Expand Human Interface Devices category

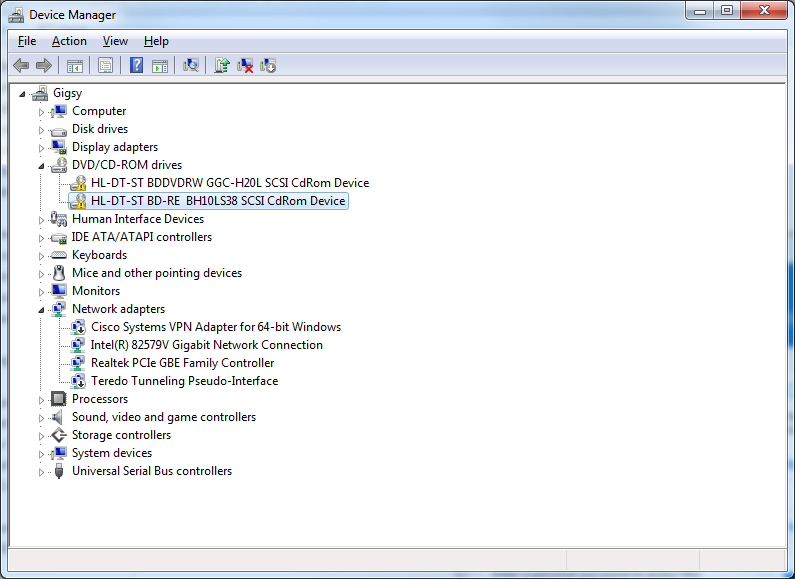42,220
